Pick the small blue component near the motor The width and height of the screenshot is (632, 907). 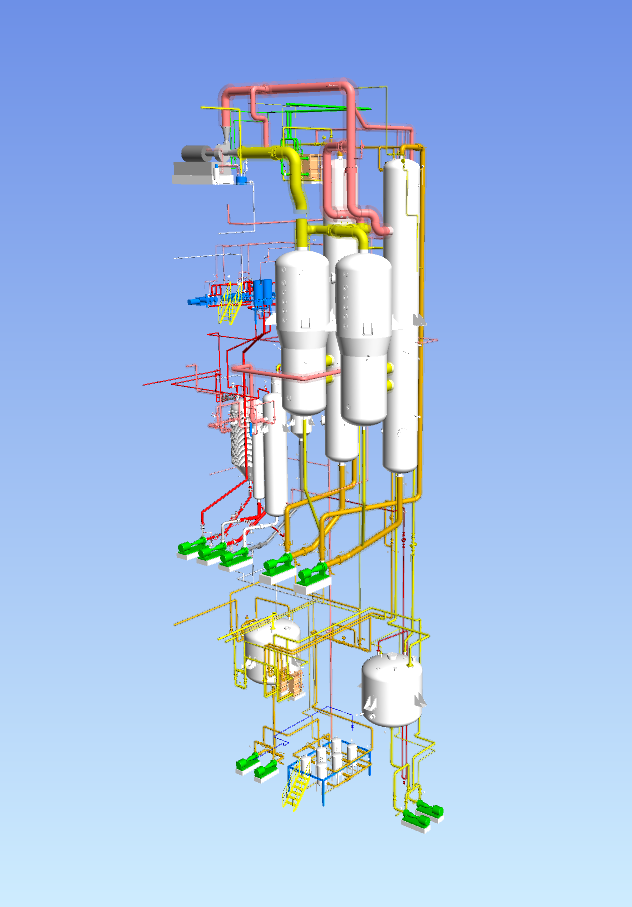coord(242,180)
